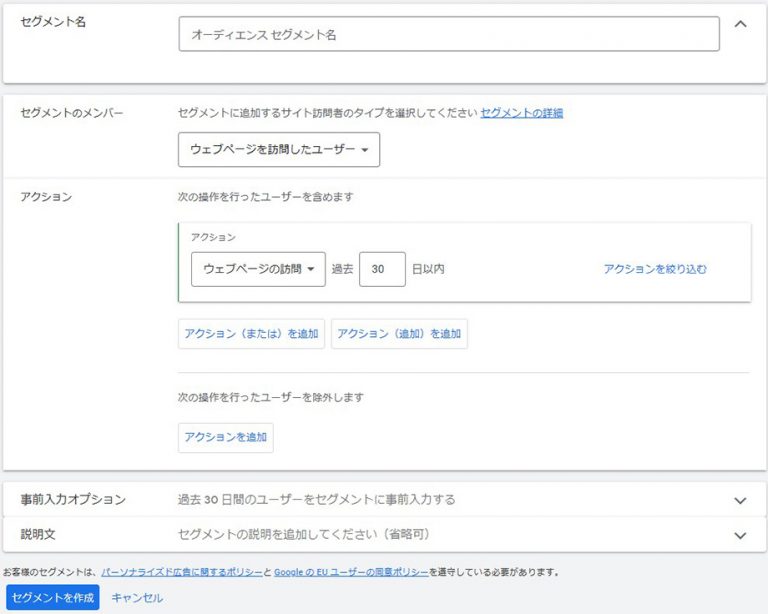768x614 pixels.
Task: Click the 事前入力オプション label
Action: point(73,499)
